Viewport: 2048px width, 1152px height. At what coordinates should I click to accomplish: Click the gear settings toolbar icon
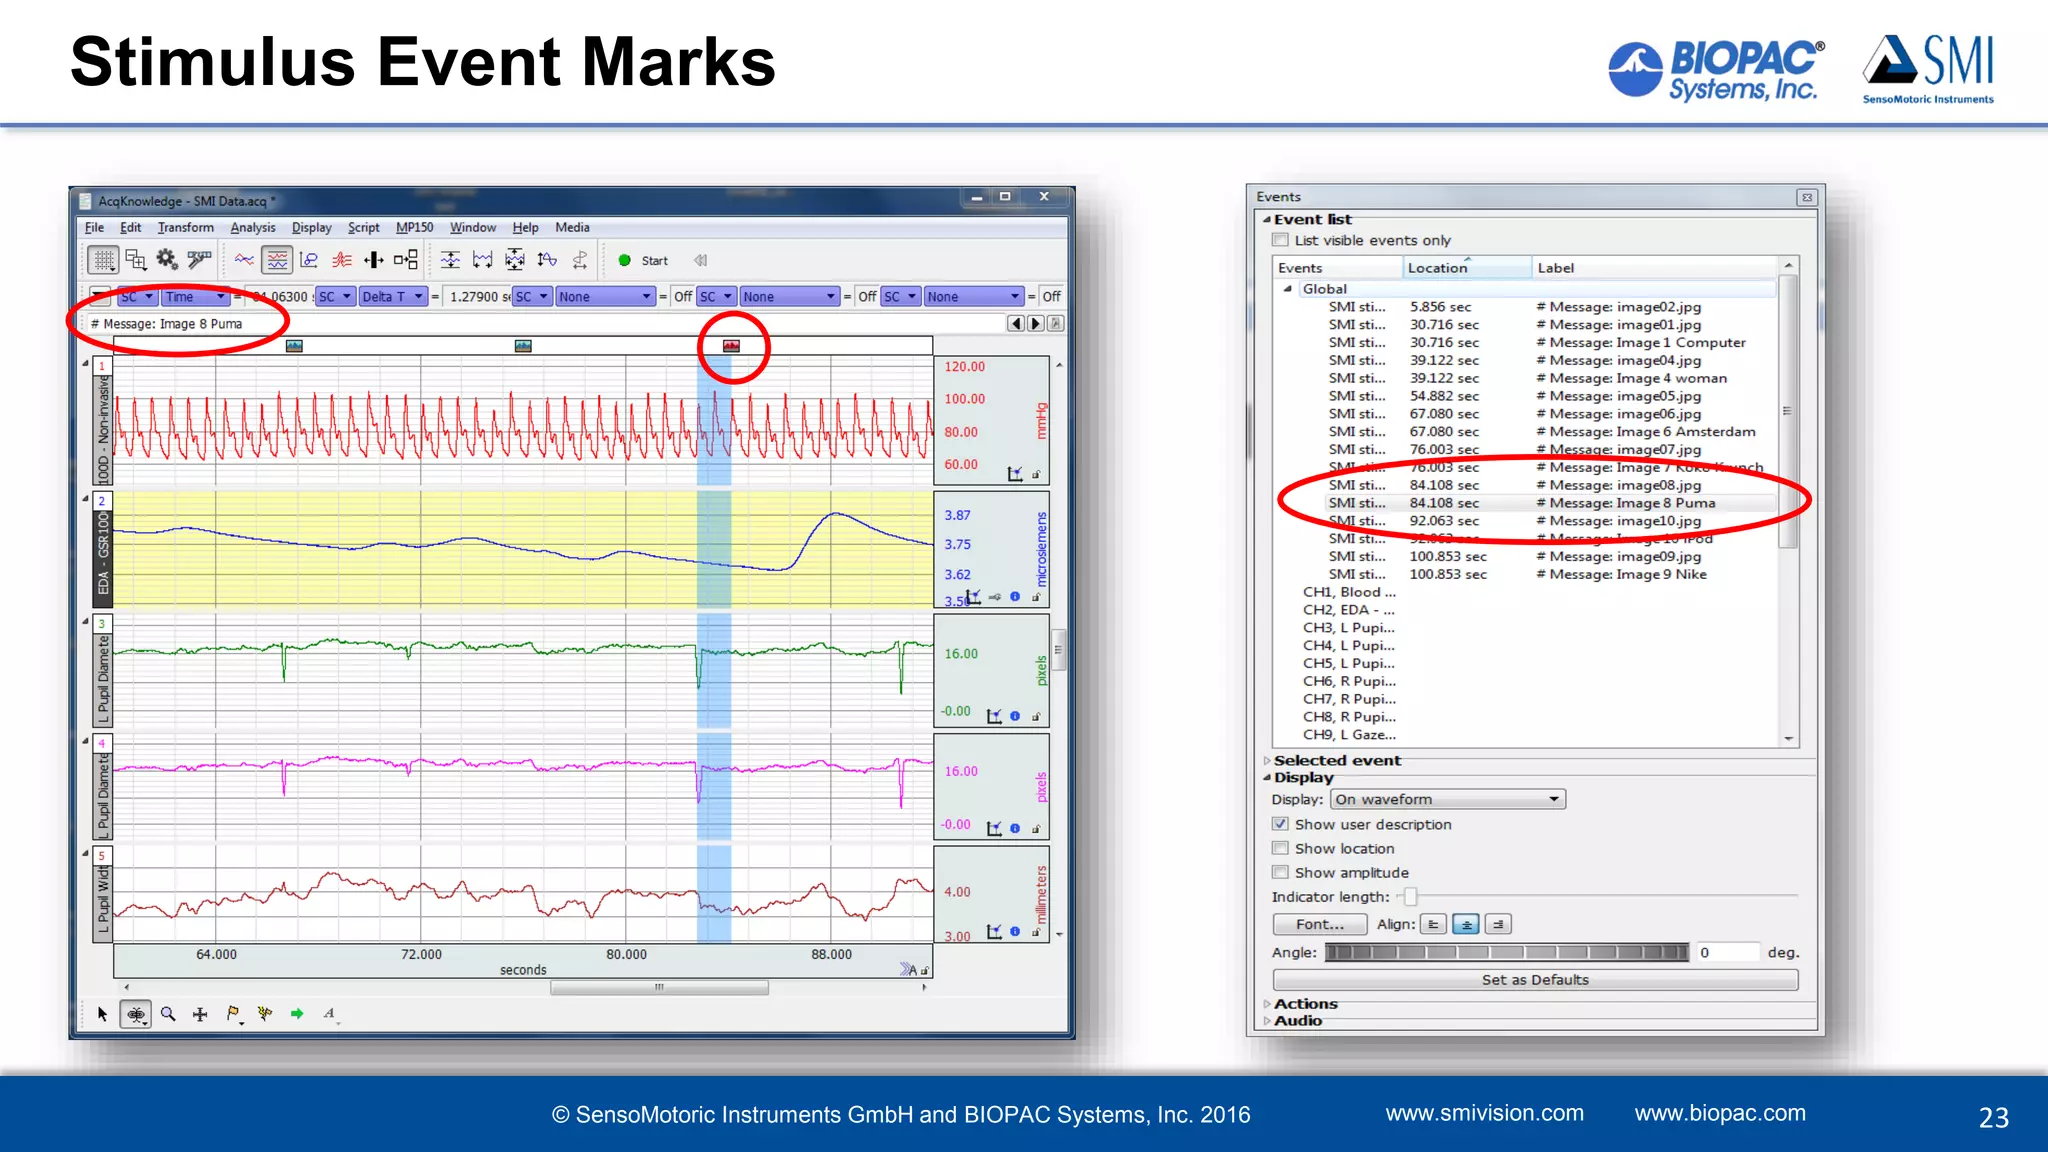click(167, 260)
